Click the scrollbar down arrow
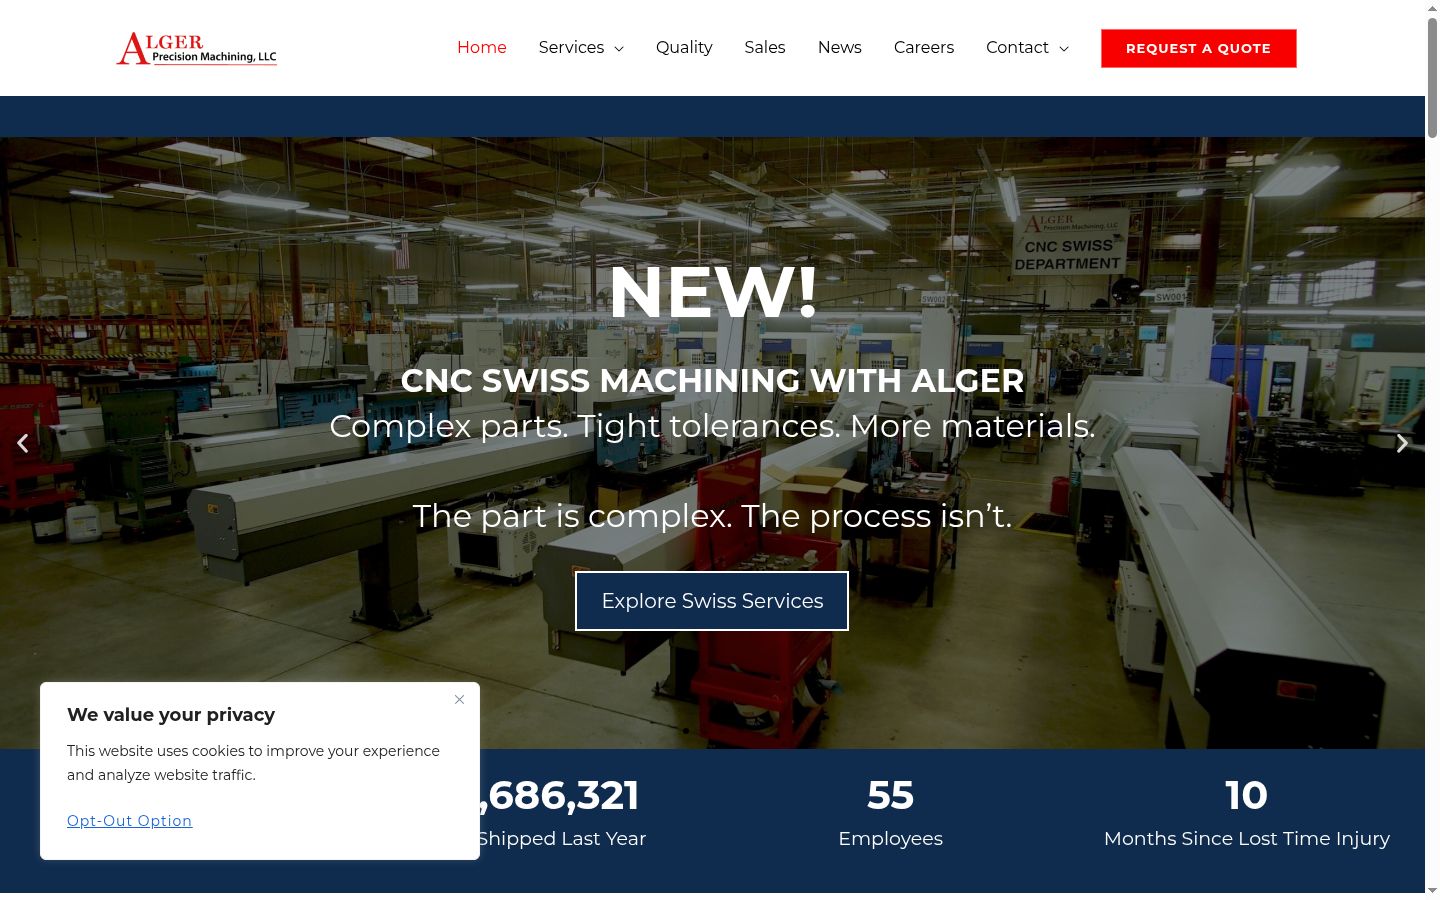 pos(1432,890)
